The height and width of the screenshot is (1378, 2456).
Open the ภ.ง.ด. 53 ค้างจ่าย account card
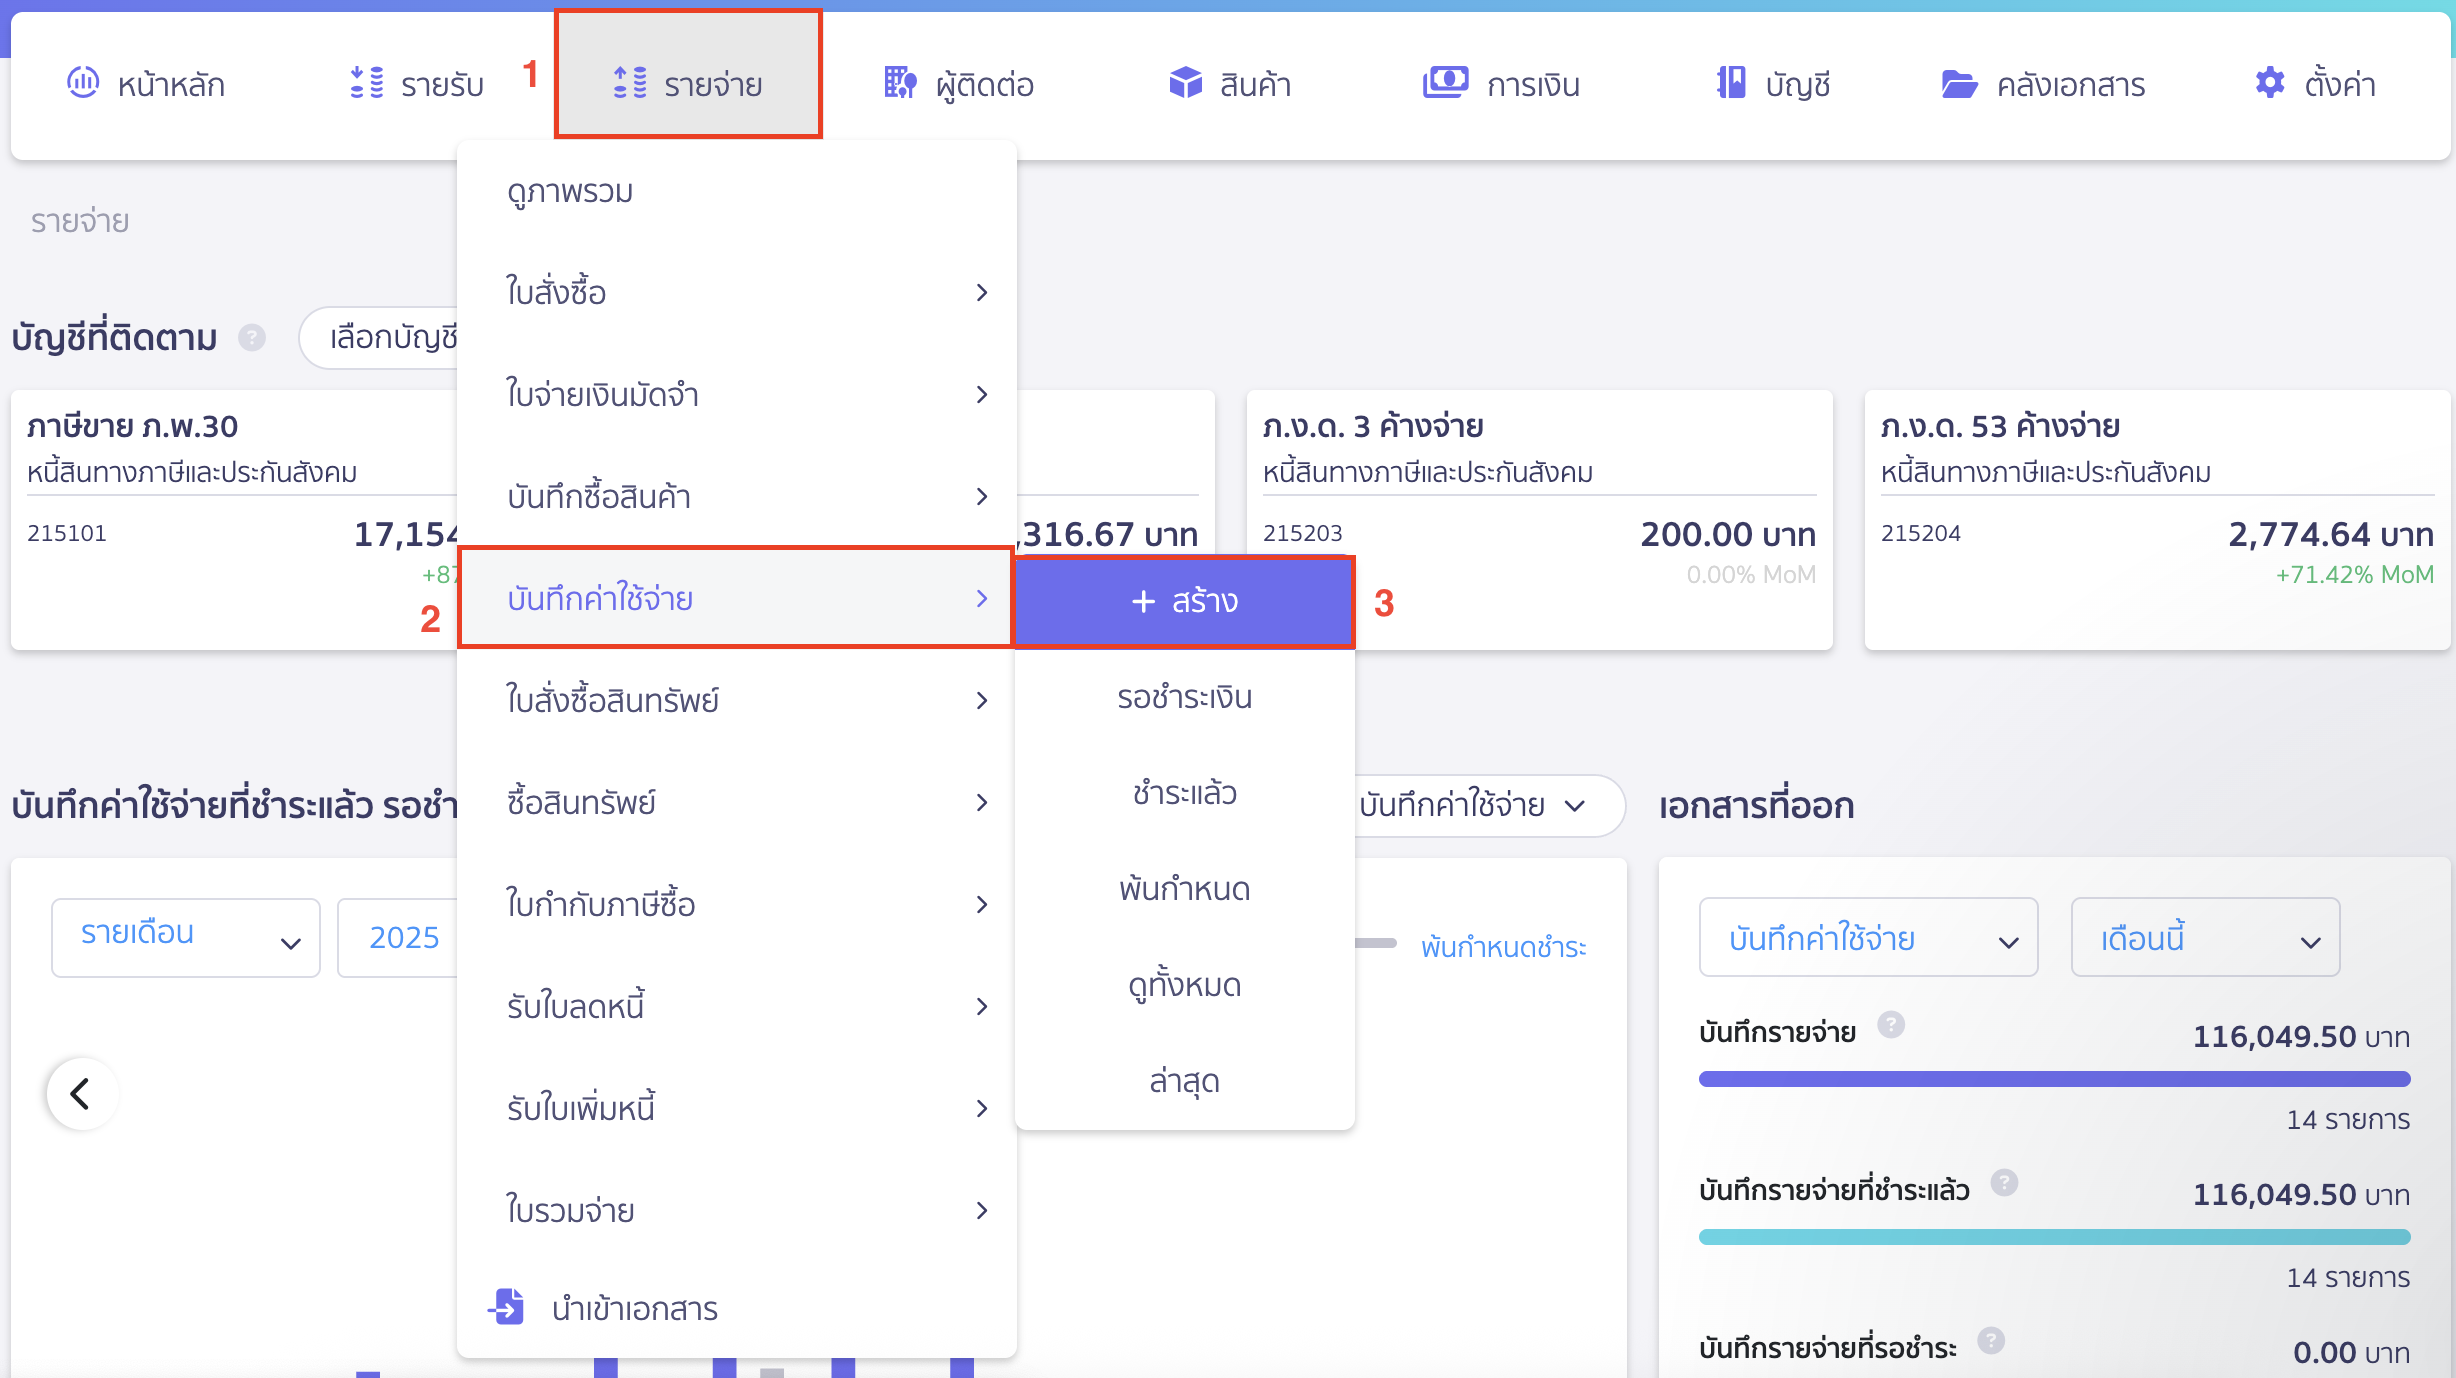coord(2157,520)
